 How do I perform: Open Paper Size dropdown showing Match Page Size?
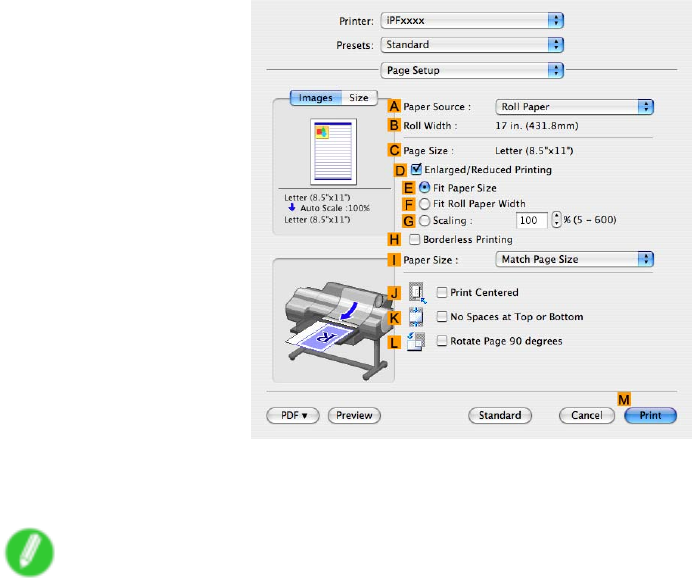575,259
